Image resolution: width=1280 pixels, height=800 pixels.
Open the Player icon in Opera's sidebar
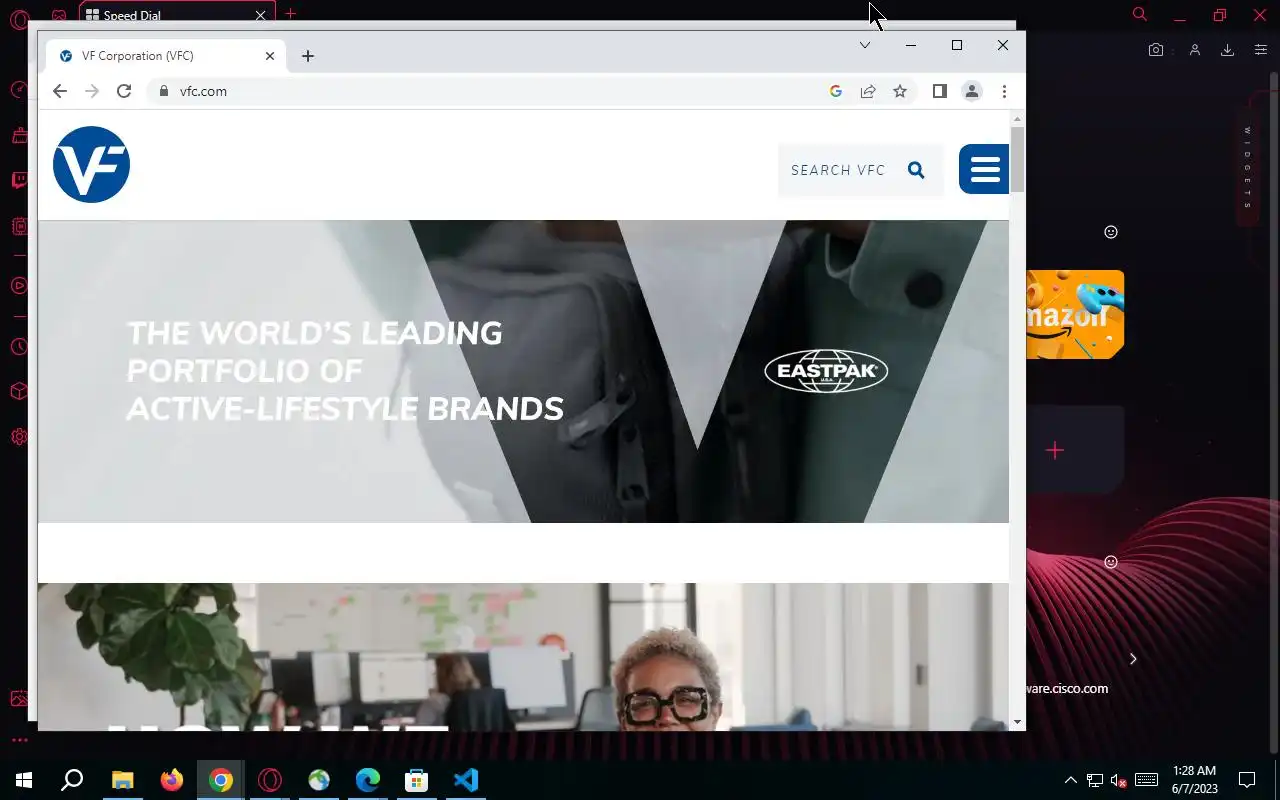pyautogui.click(x=19, y=286)
